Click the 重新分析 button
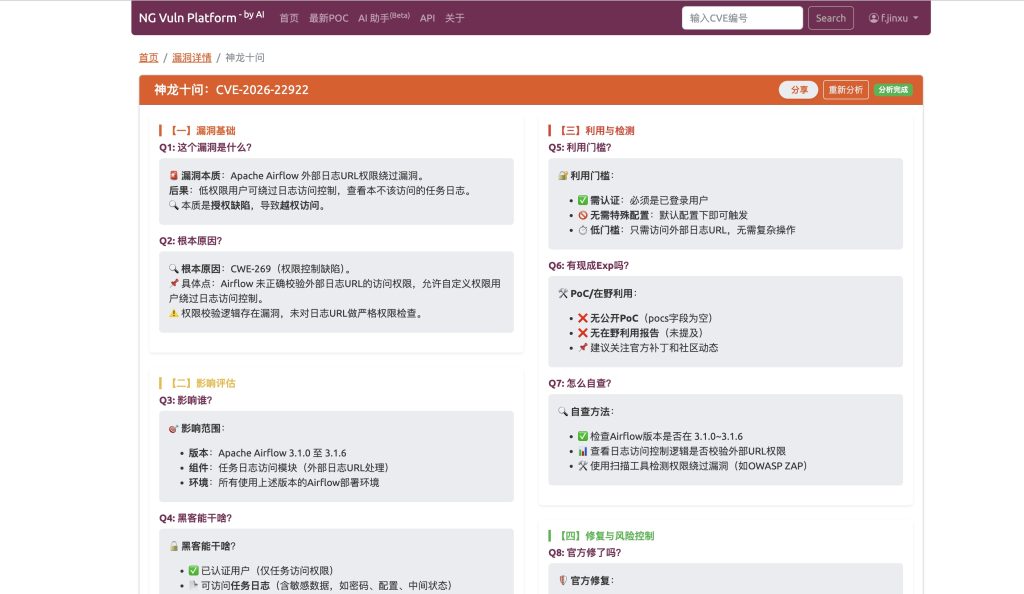Viewport: 1024px width, 594px height. 845,90
